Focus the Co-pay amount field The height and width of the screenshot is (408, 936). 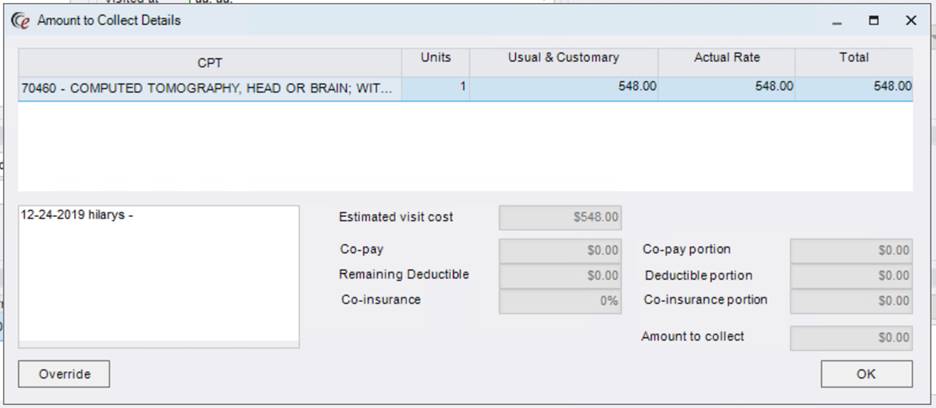coord(560,250)
